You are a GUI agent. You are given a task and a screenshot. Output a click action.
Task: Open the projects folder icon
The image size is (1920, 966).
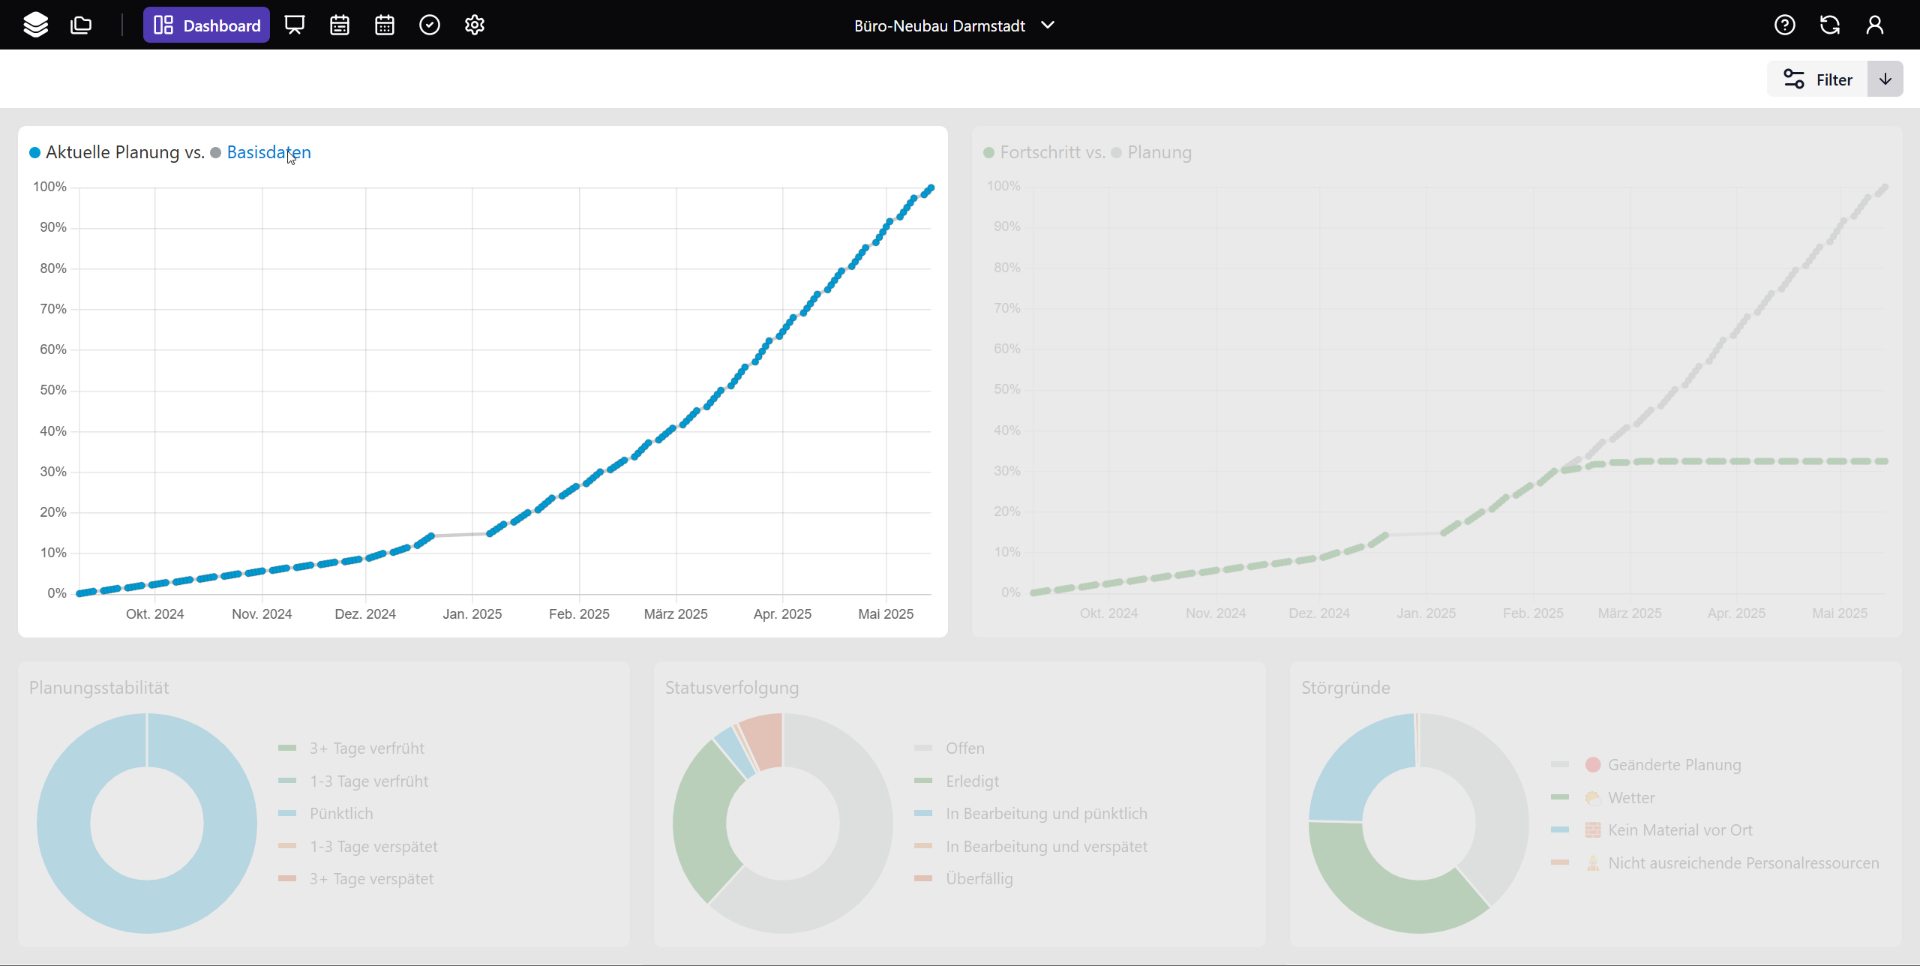pyautogui.click(x=82, y=25)
